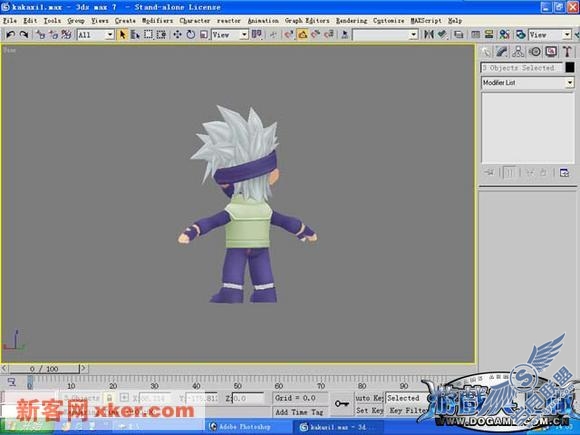Image resolution: width=580 pixels, height=435 pixels.
Task: Open the reactor menu
Action: (229, 21)
